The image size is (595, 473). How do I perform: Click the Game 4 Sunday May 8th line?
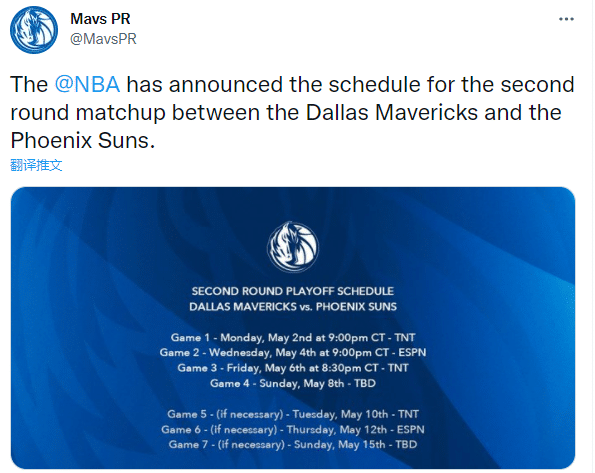pyautogui.click(x=293, y=383)
